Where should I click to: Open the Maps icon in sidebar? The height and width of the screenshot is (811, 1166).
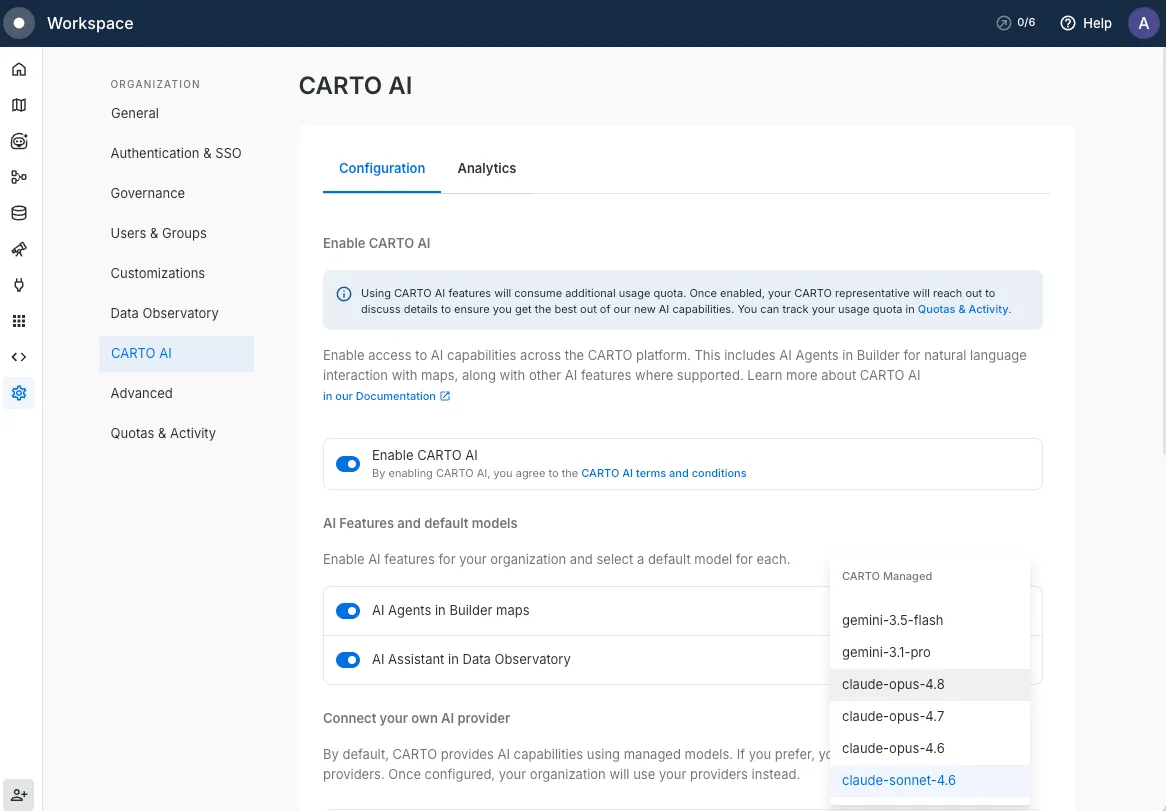(19, 105)
